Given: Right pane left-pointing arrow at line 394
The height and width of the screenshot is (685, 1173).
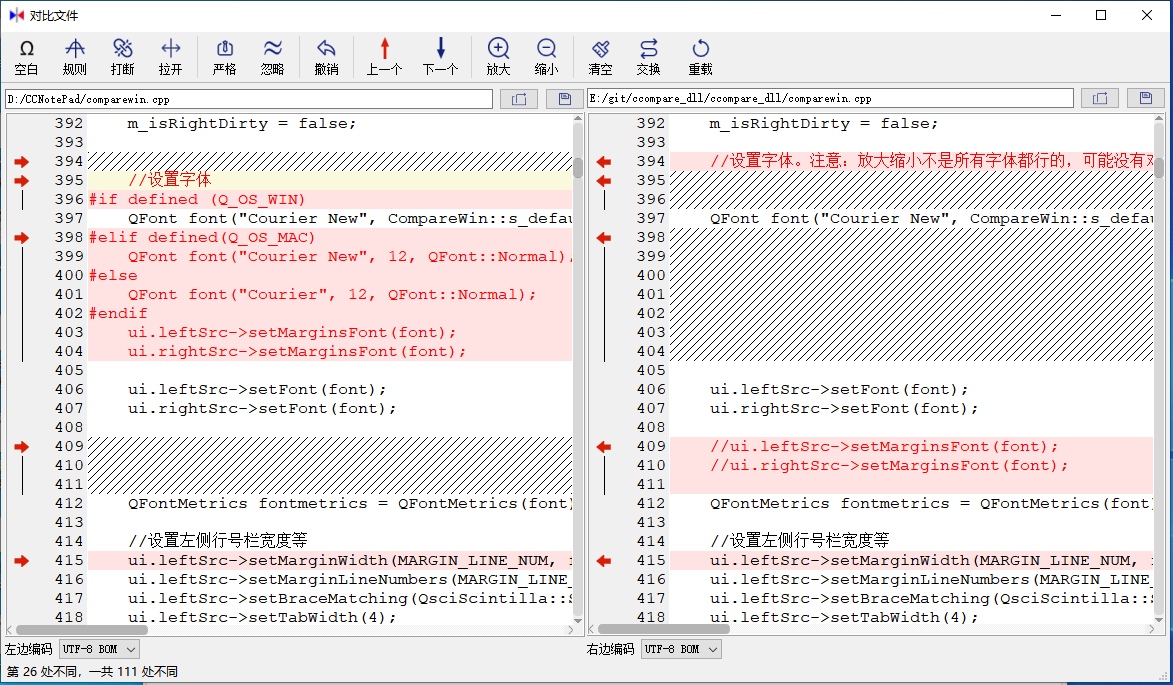Looking at the screenshot, I should click(604, 162).
